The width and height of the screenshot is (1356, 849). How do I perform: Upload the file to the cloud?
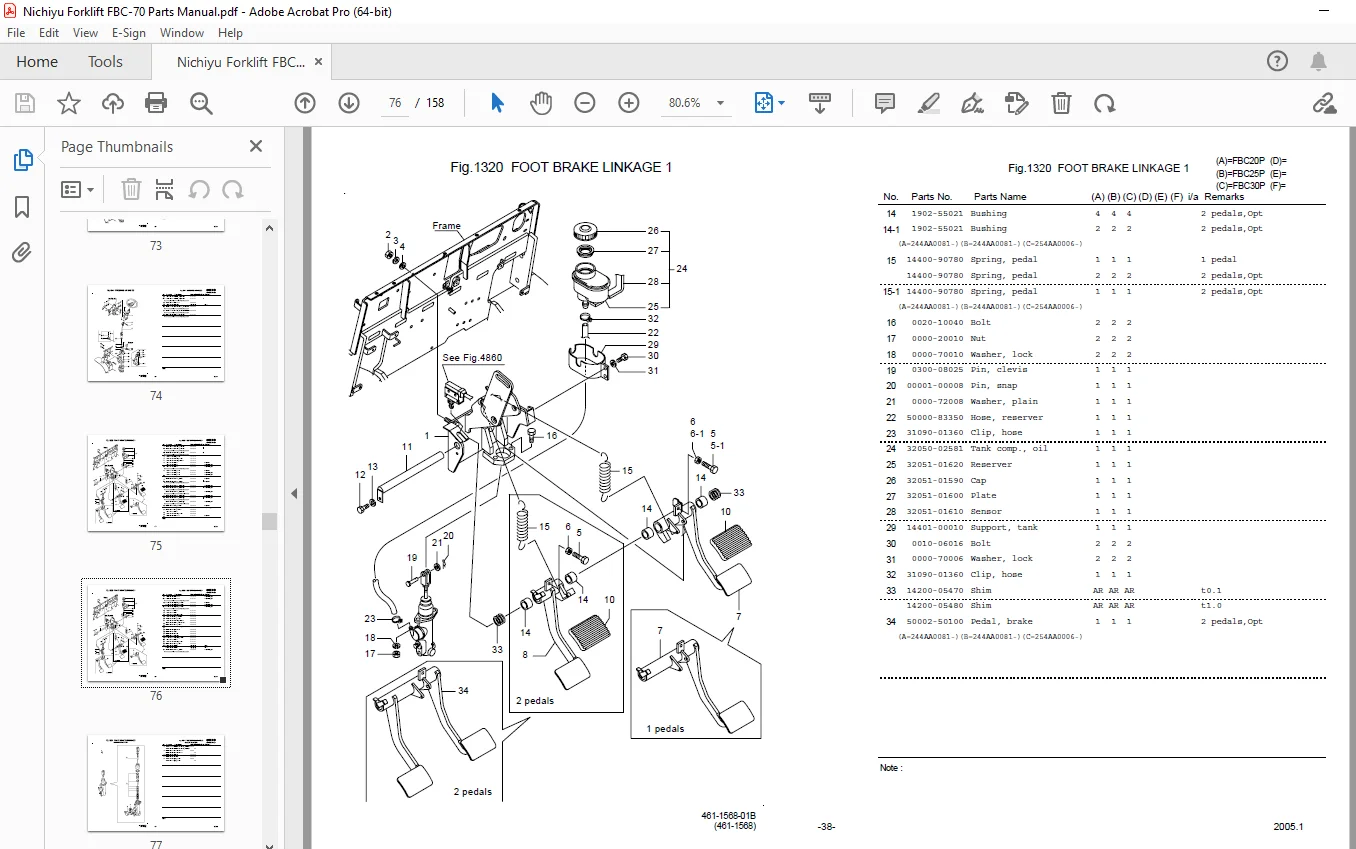click(x=113, y=103)
